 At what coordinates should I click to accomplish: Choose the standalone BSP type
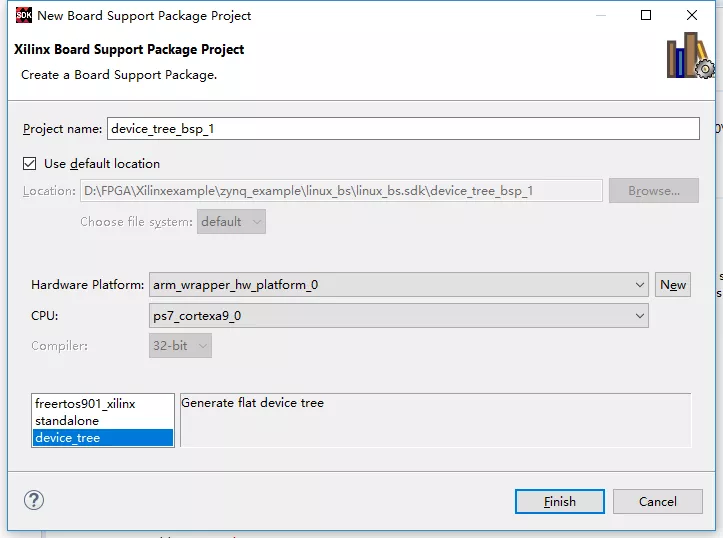coord(67,421)
